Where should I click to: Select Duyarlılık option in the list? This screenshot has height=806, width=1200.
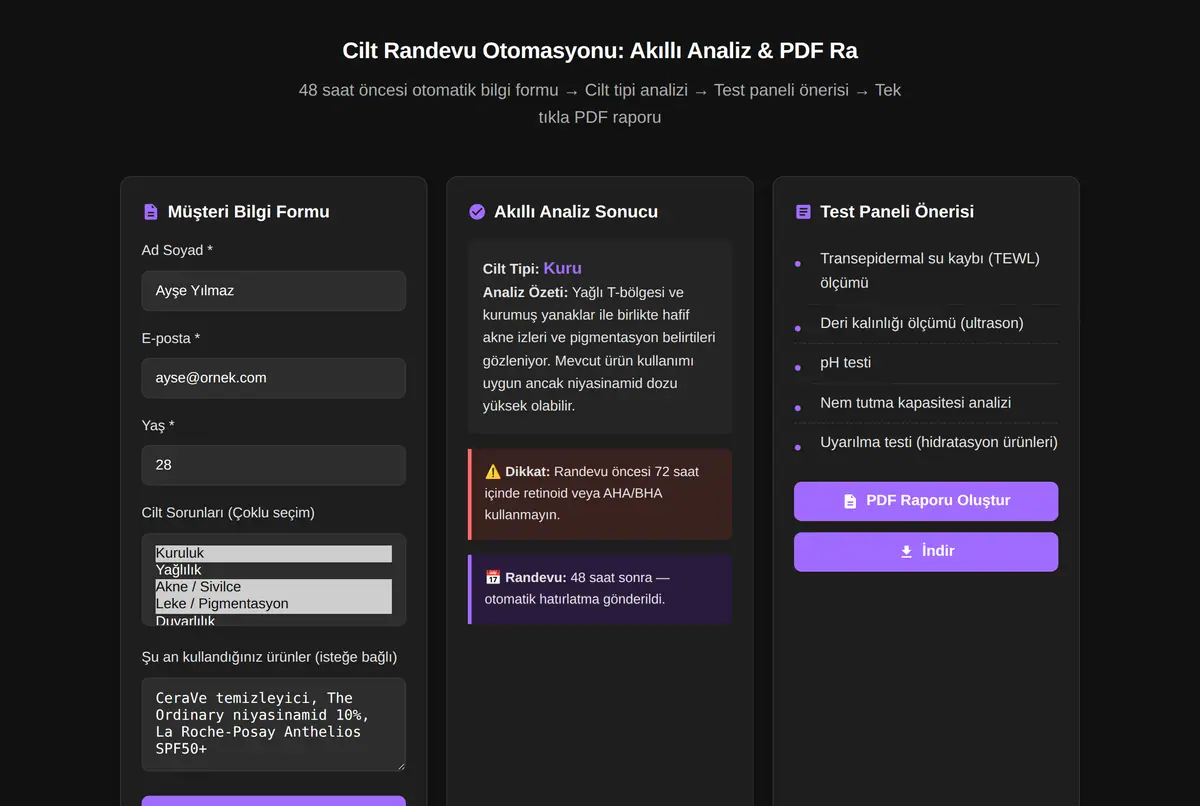pyautogui.click(x=273, y=620)
